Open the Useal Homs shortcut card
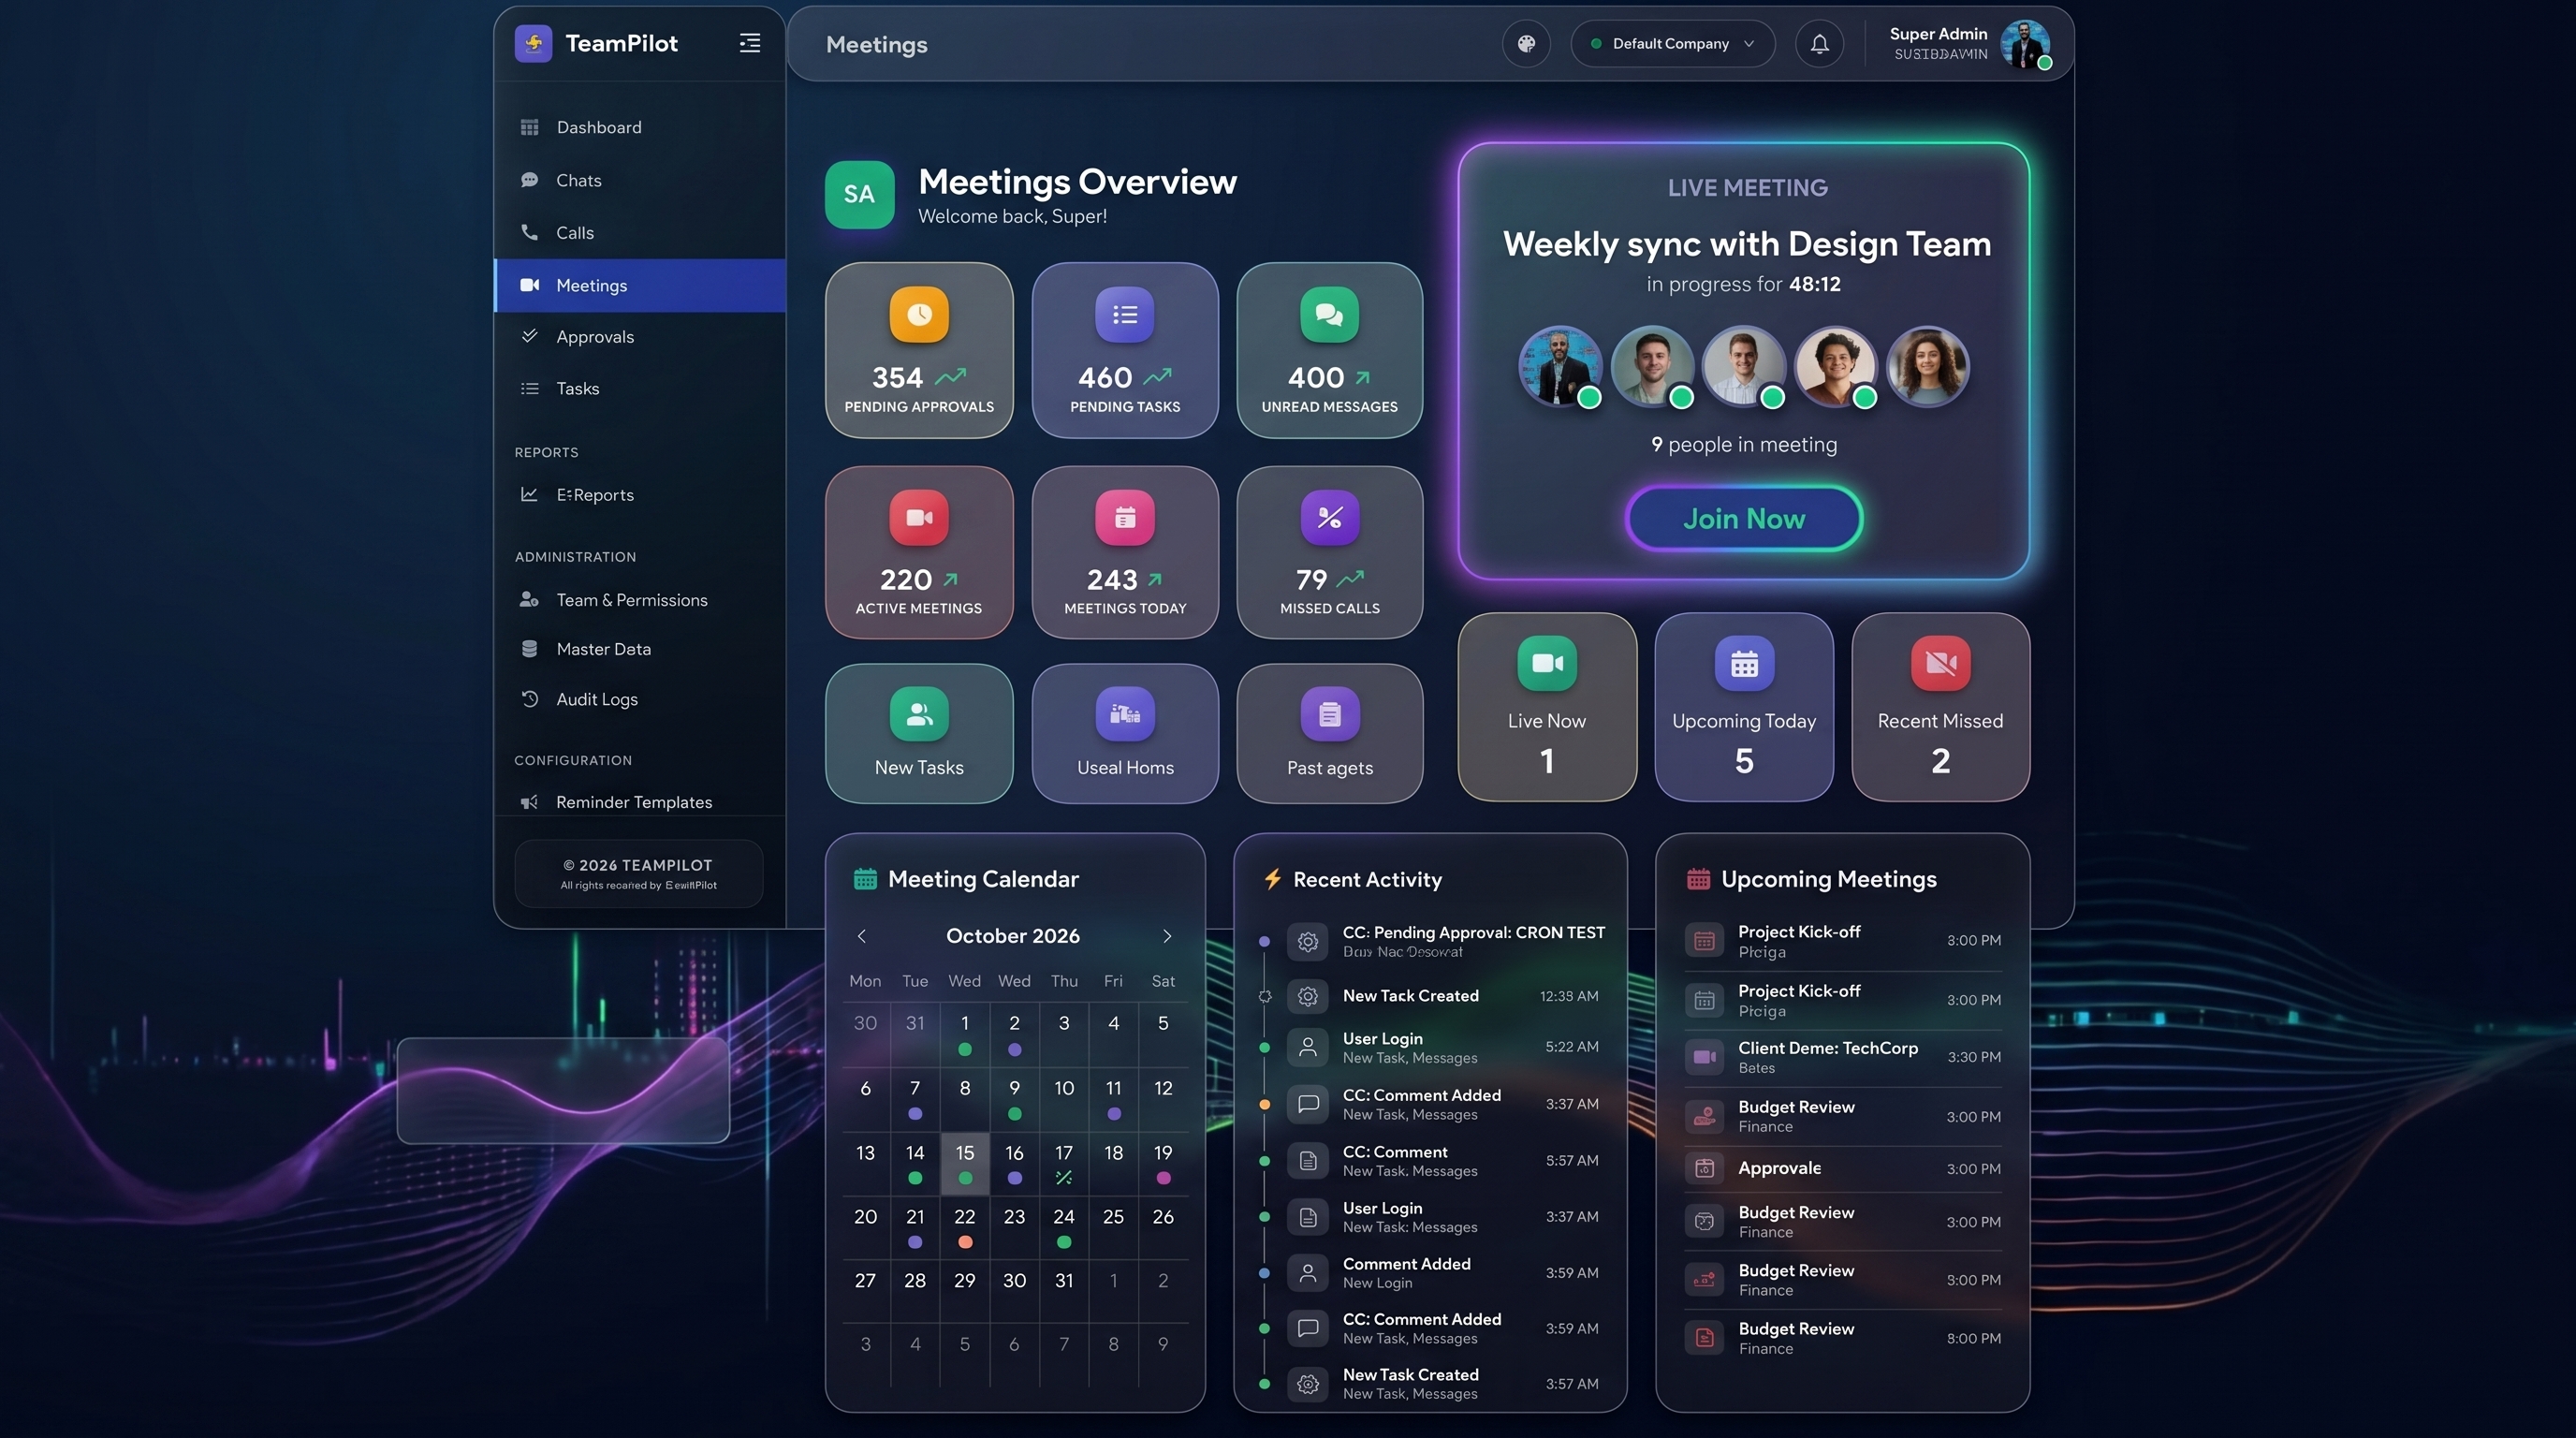The image size is (2576, 1438). [x=1125, y=733]
